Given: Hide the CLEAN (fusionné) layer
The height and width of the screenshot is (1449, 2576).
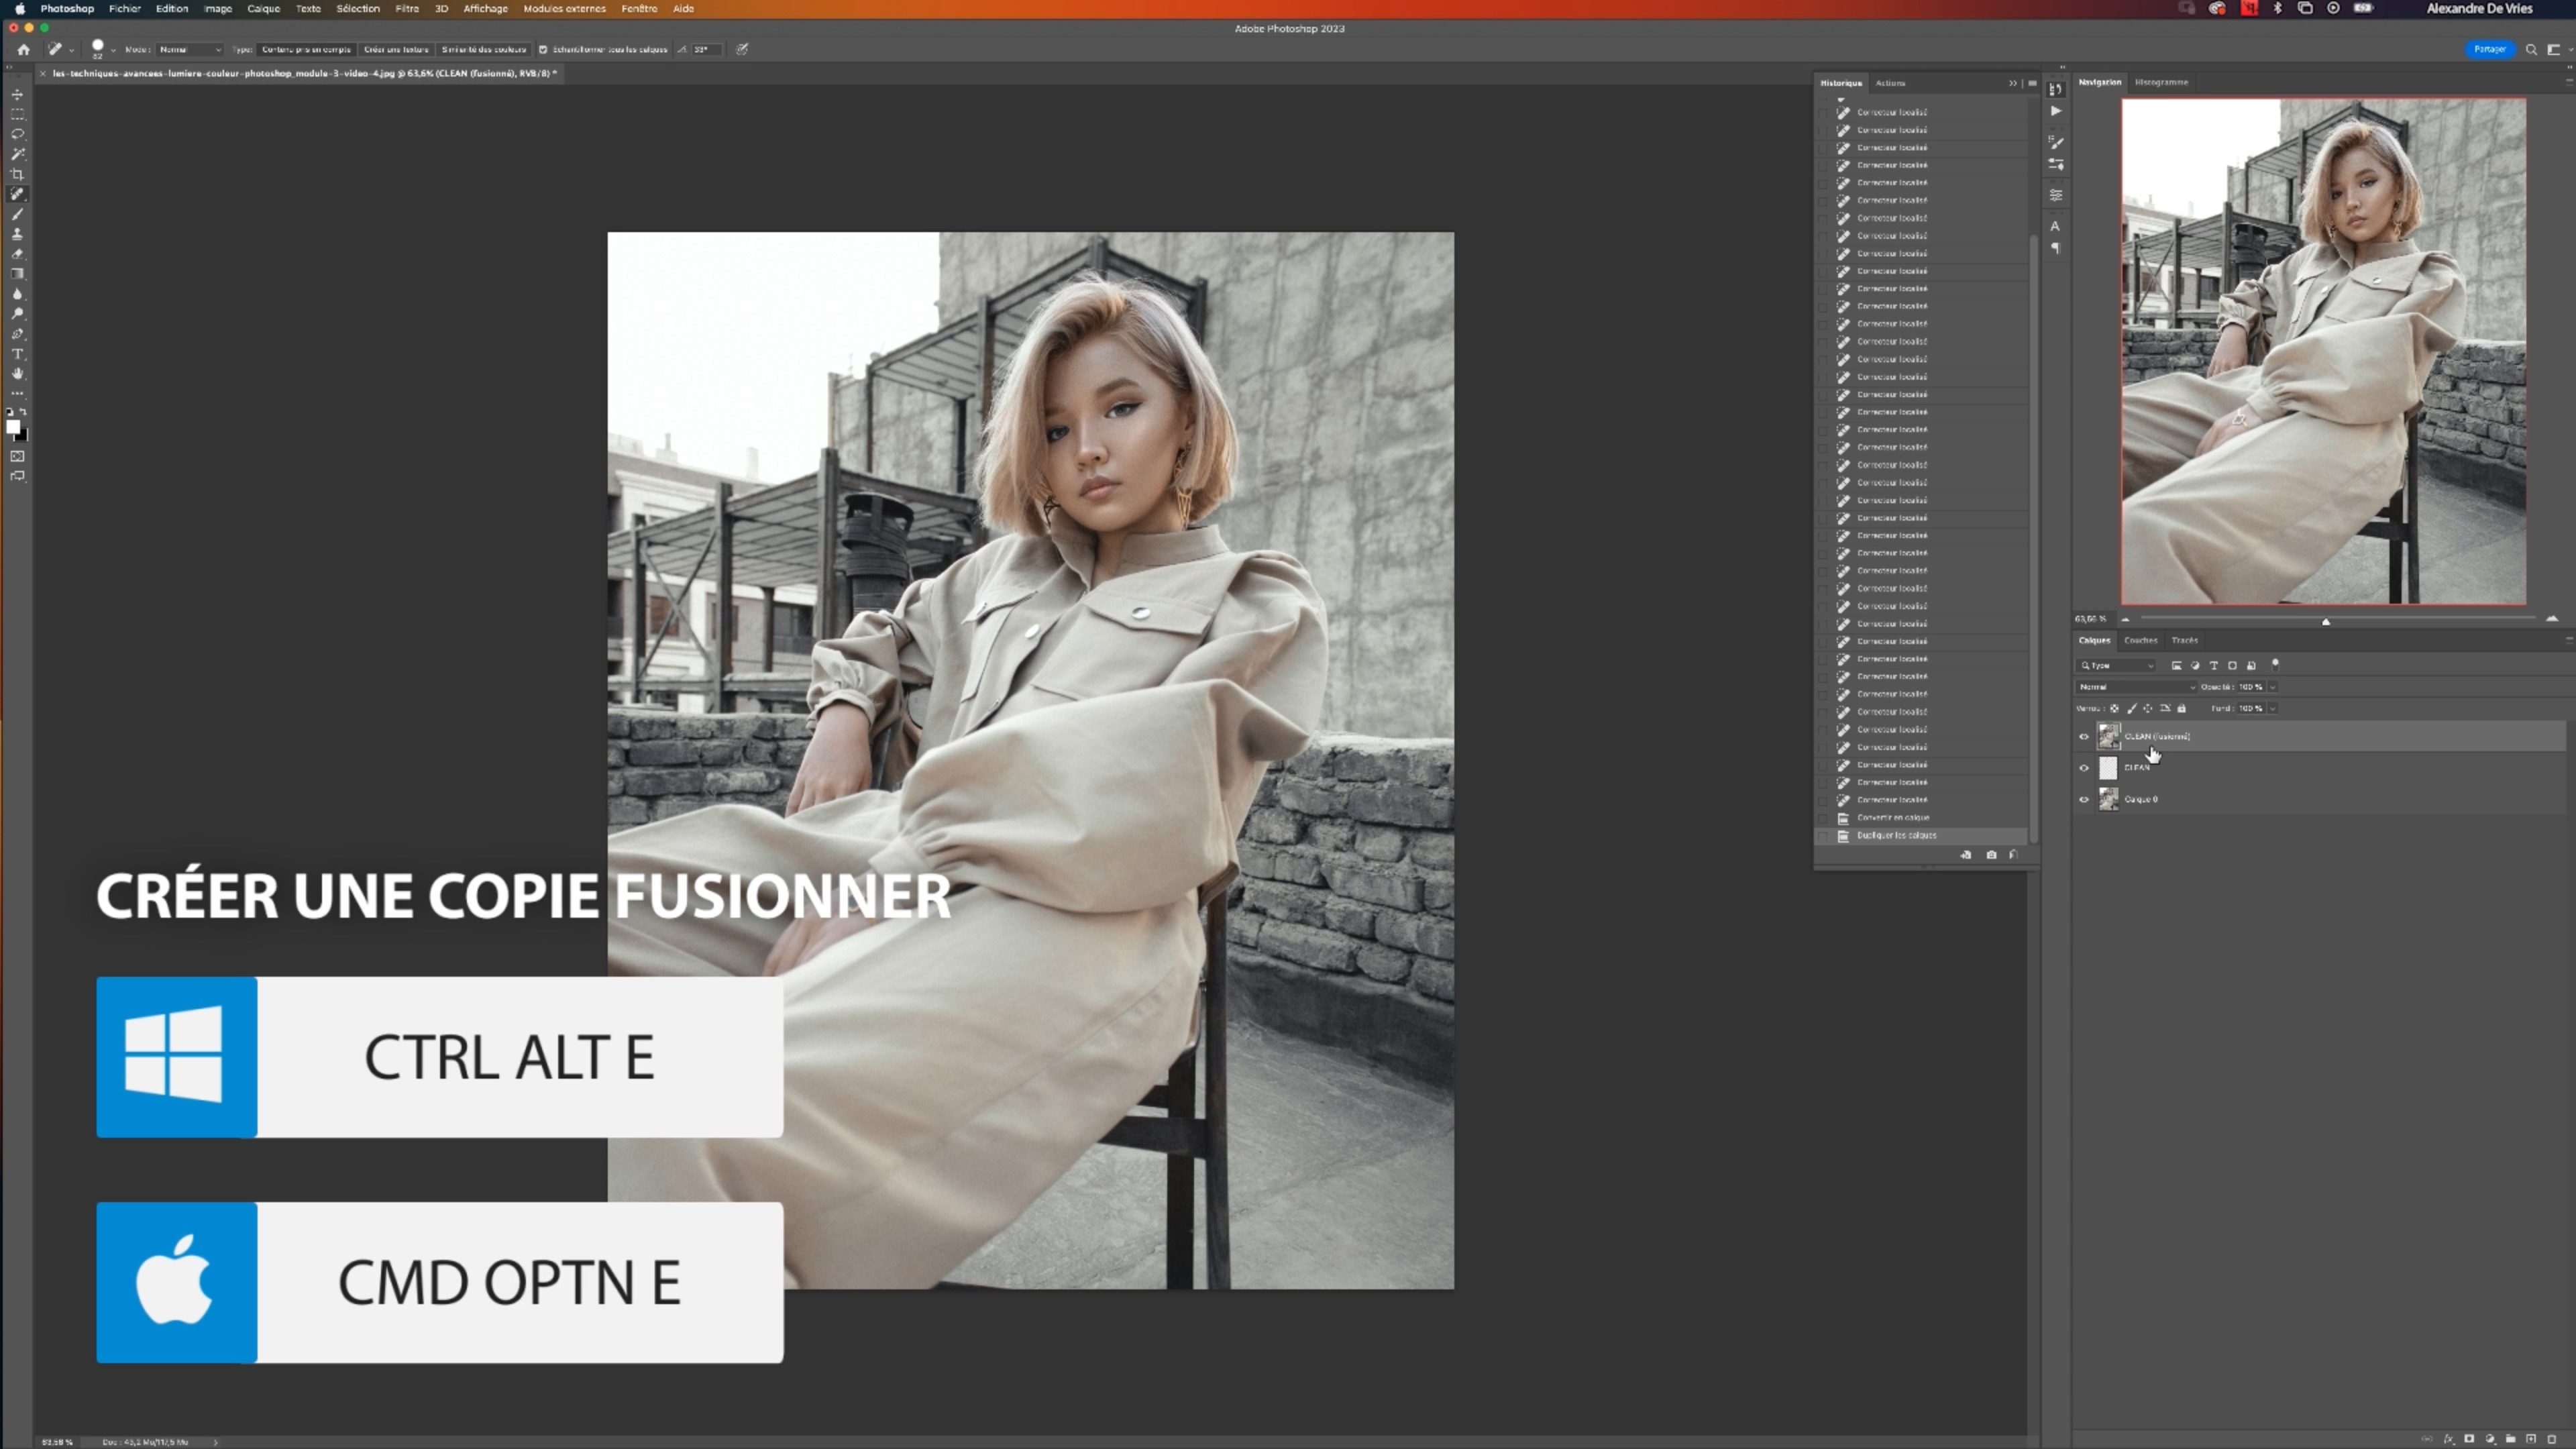Looking at the screenshot, I should click(2084, 737).
